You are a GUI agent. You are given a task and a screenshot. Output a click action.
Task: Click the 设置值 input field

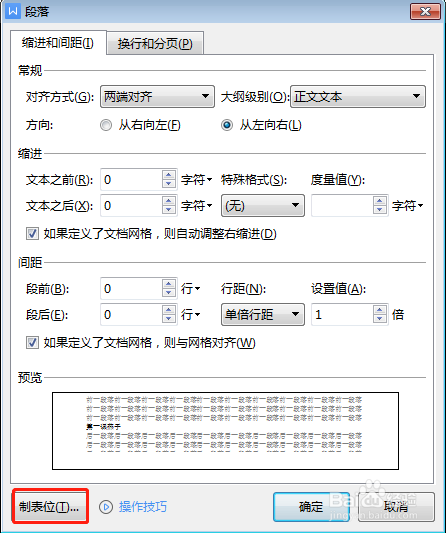342,315
